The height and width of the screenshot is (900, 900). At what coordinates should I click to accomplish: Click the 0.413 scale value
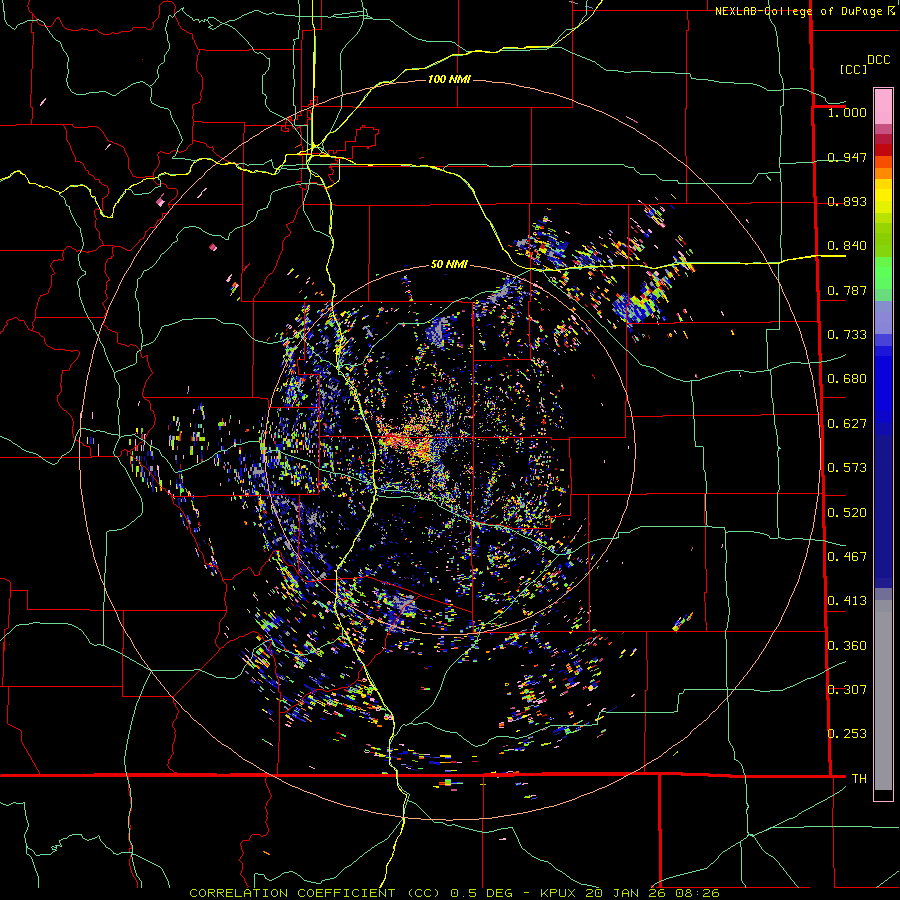pyautogui.click(x=847, y=601)
